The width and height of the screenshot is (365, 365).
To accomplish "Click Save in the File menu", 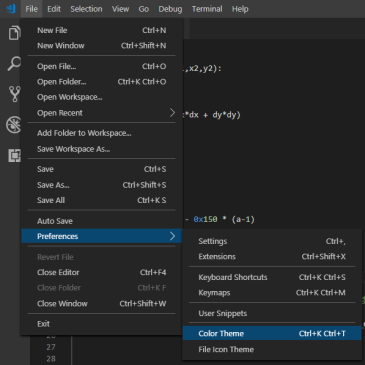I will pyautogui.click(x=101, y=169).
